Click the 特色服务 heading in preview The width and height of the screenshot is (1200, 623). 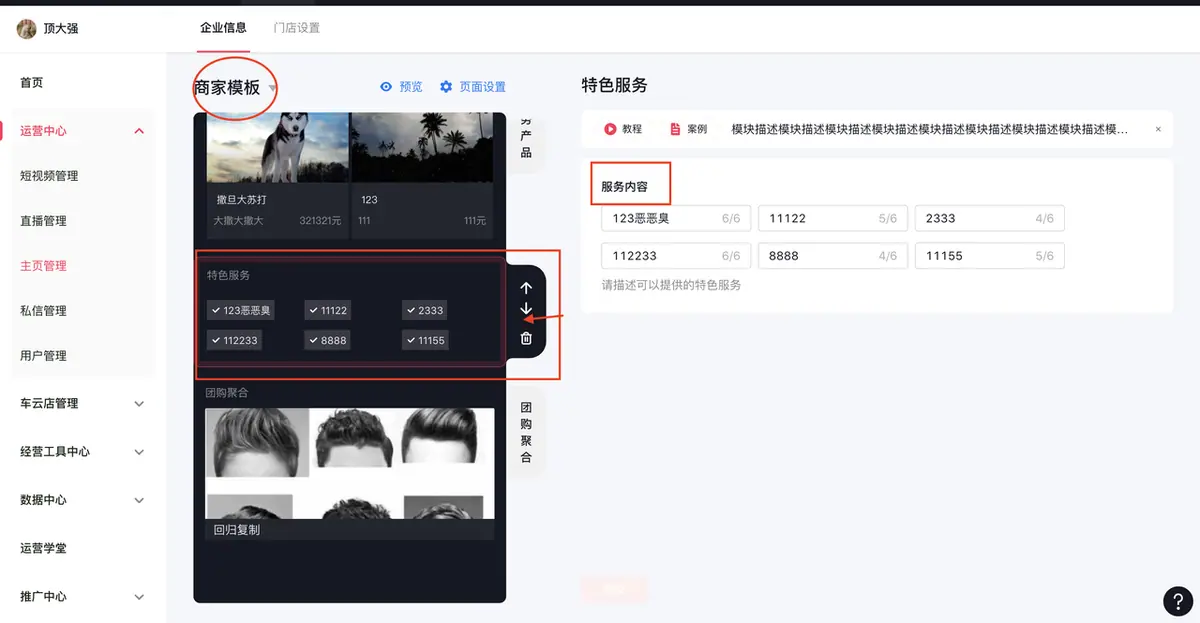tap(228, 275)
